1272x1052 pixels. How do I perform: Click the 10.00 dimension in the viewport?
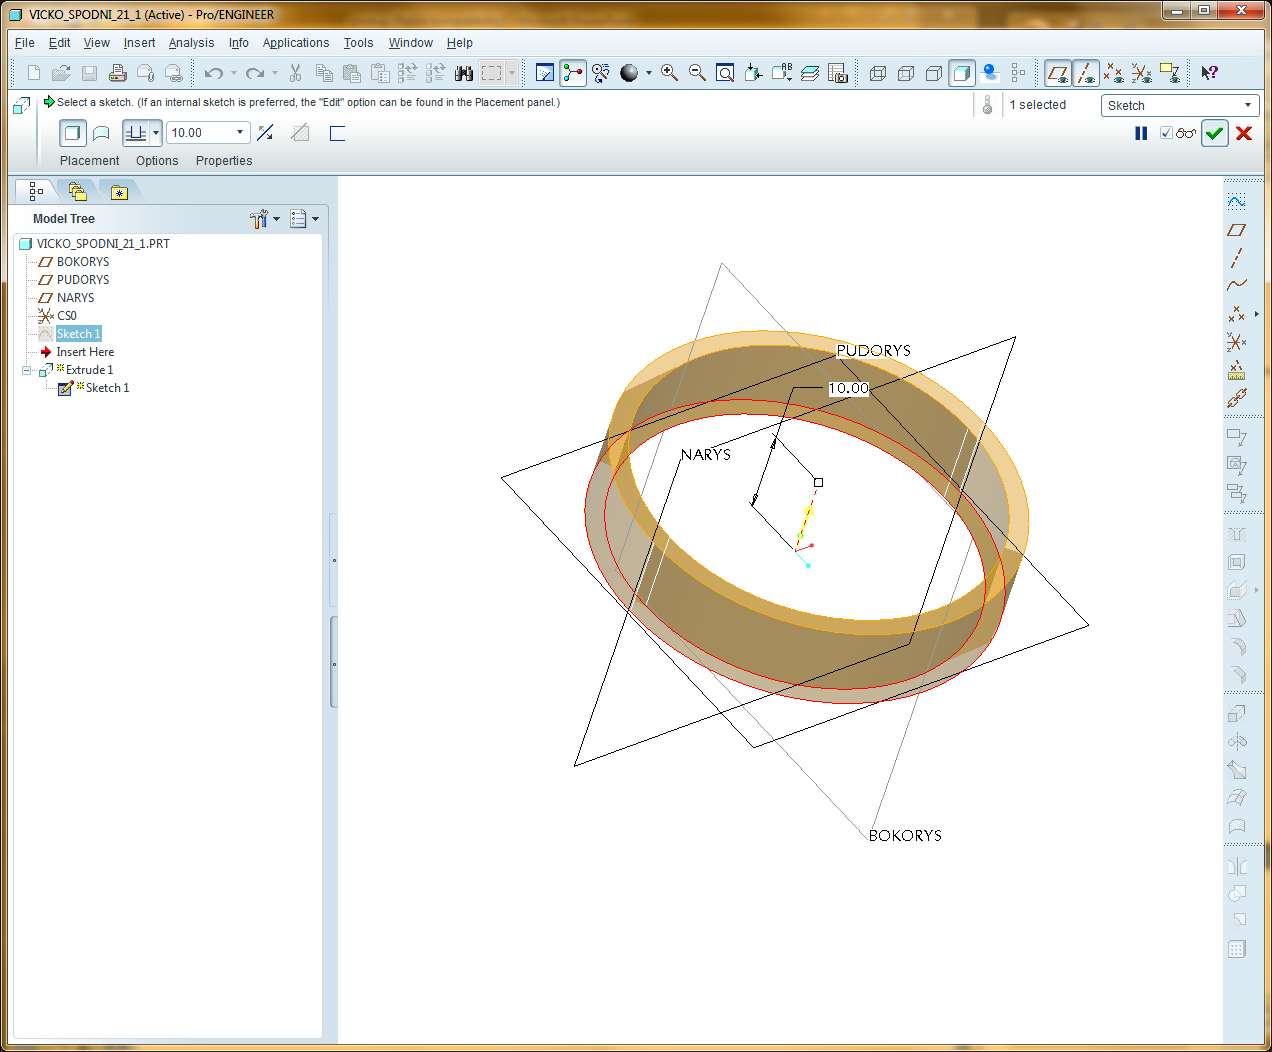[x=849, y=388]
